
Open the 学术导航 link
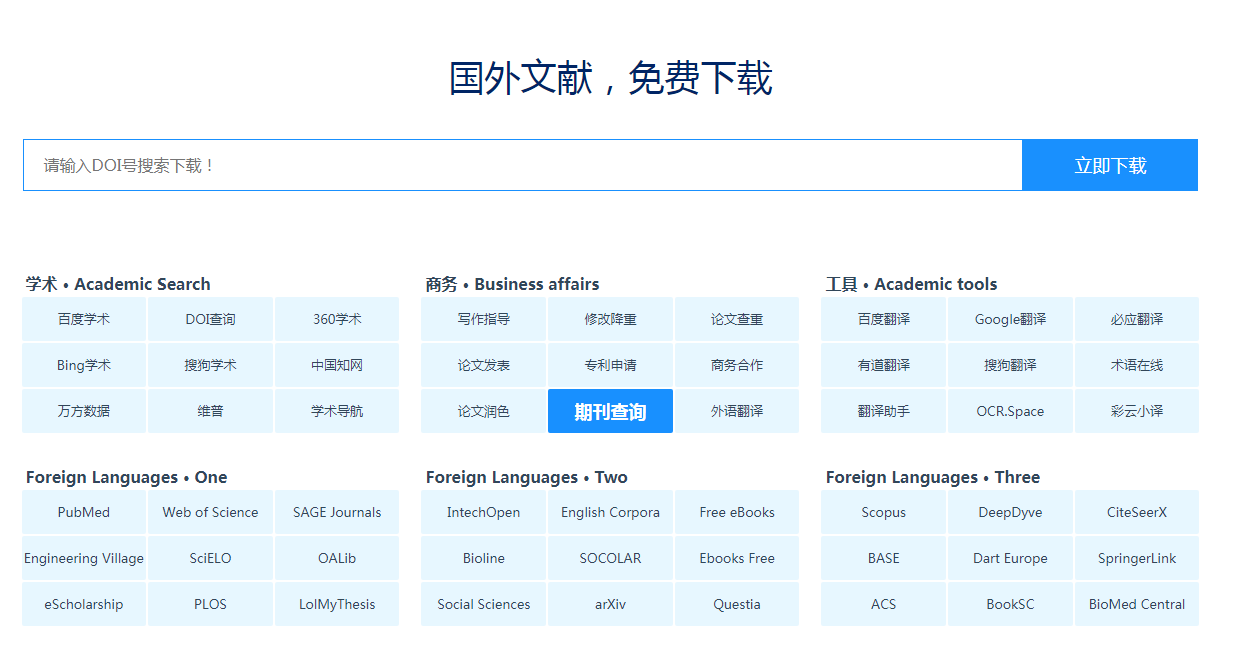[337, 411]
